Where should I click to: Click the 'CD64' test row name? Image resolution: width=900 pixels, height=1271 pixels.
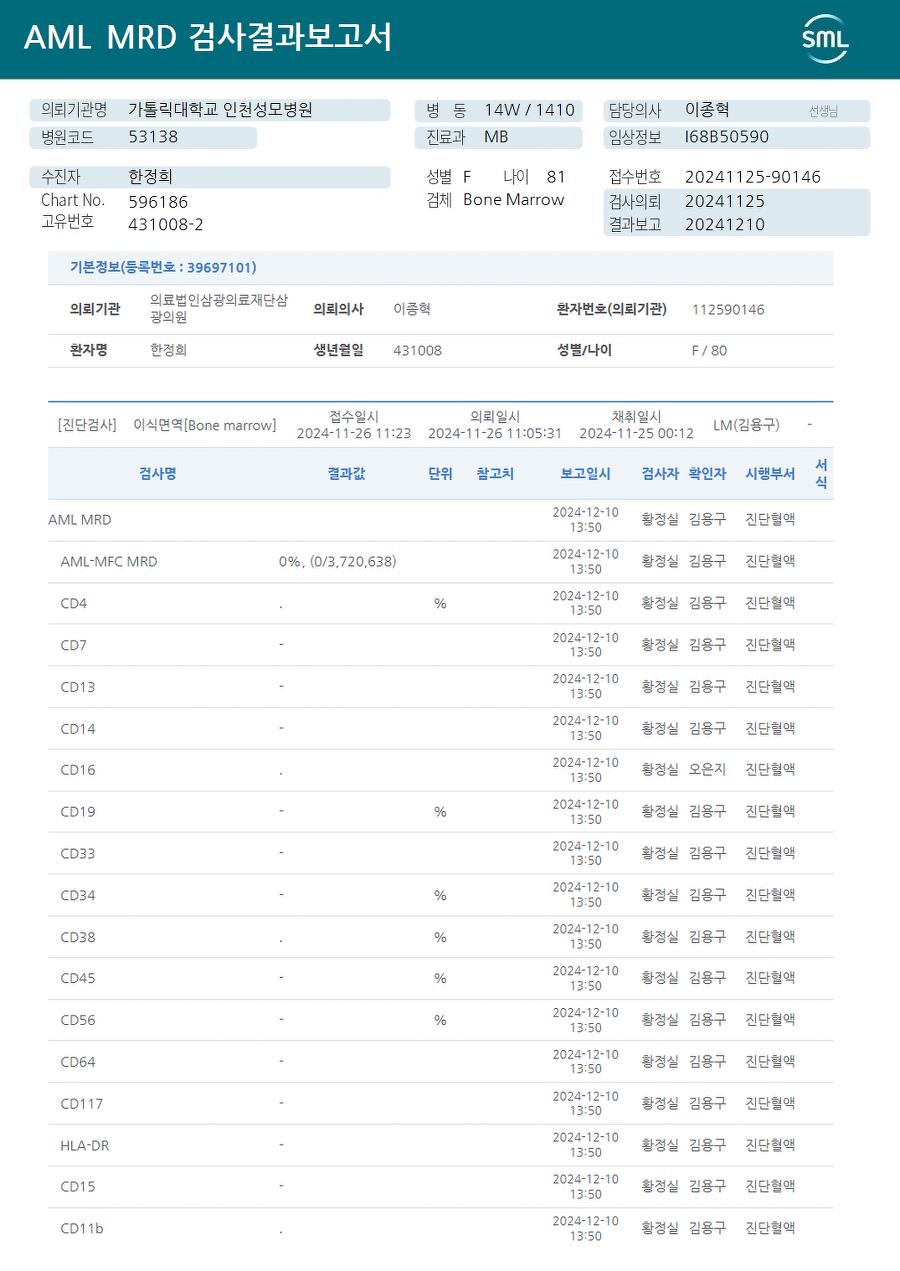coord(78,1062)
